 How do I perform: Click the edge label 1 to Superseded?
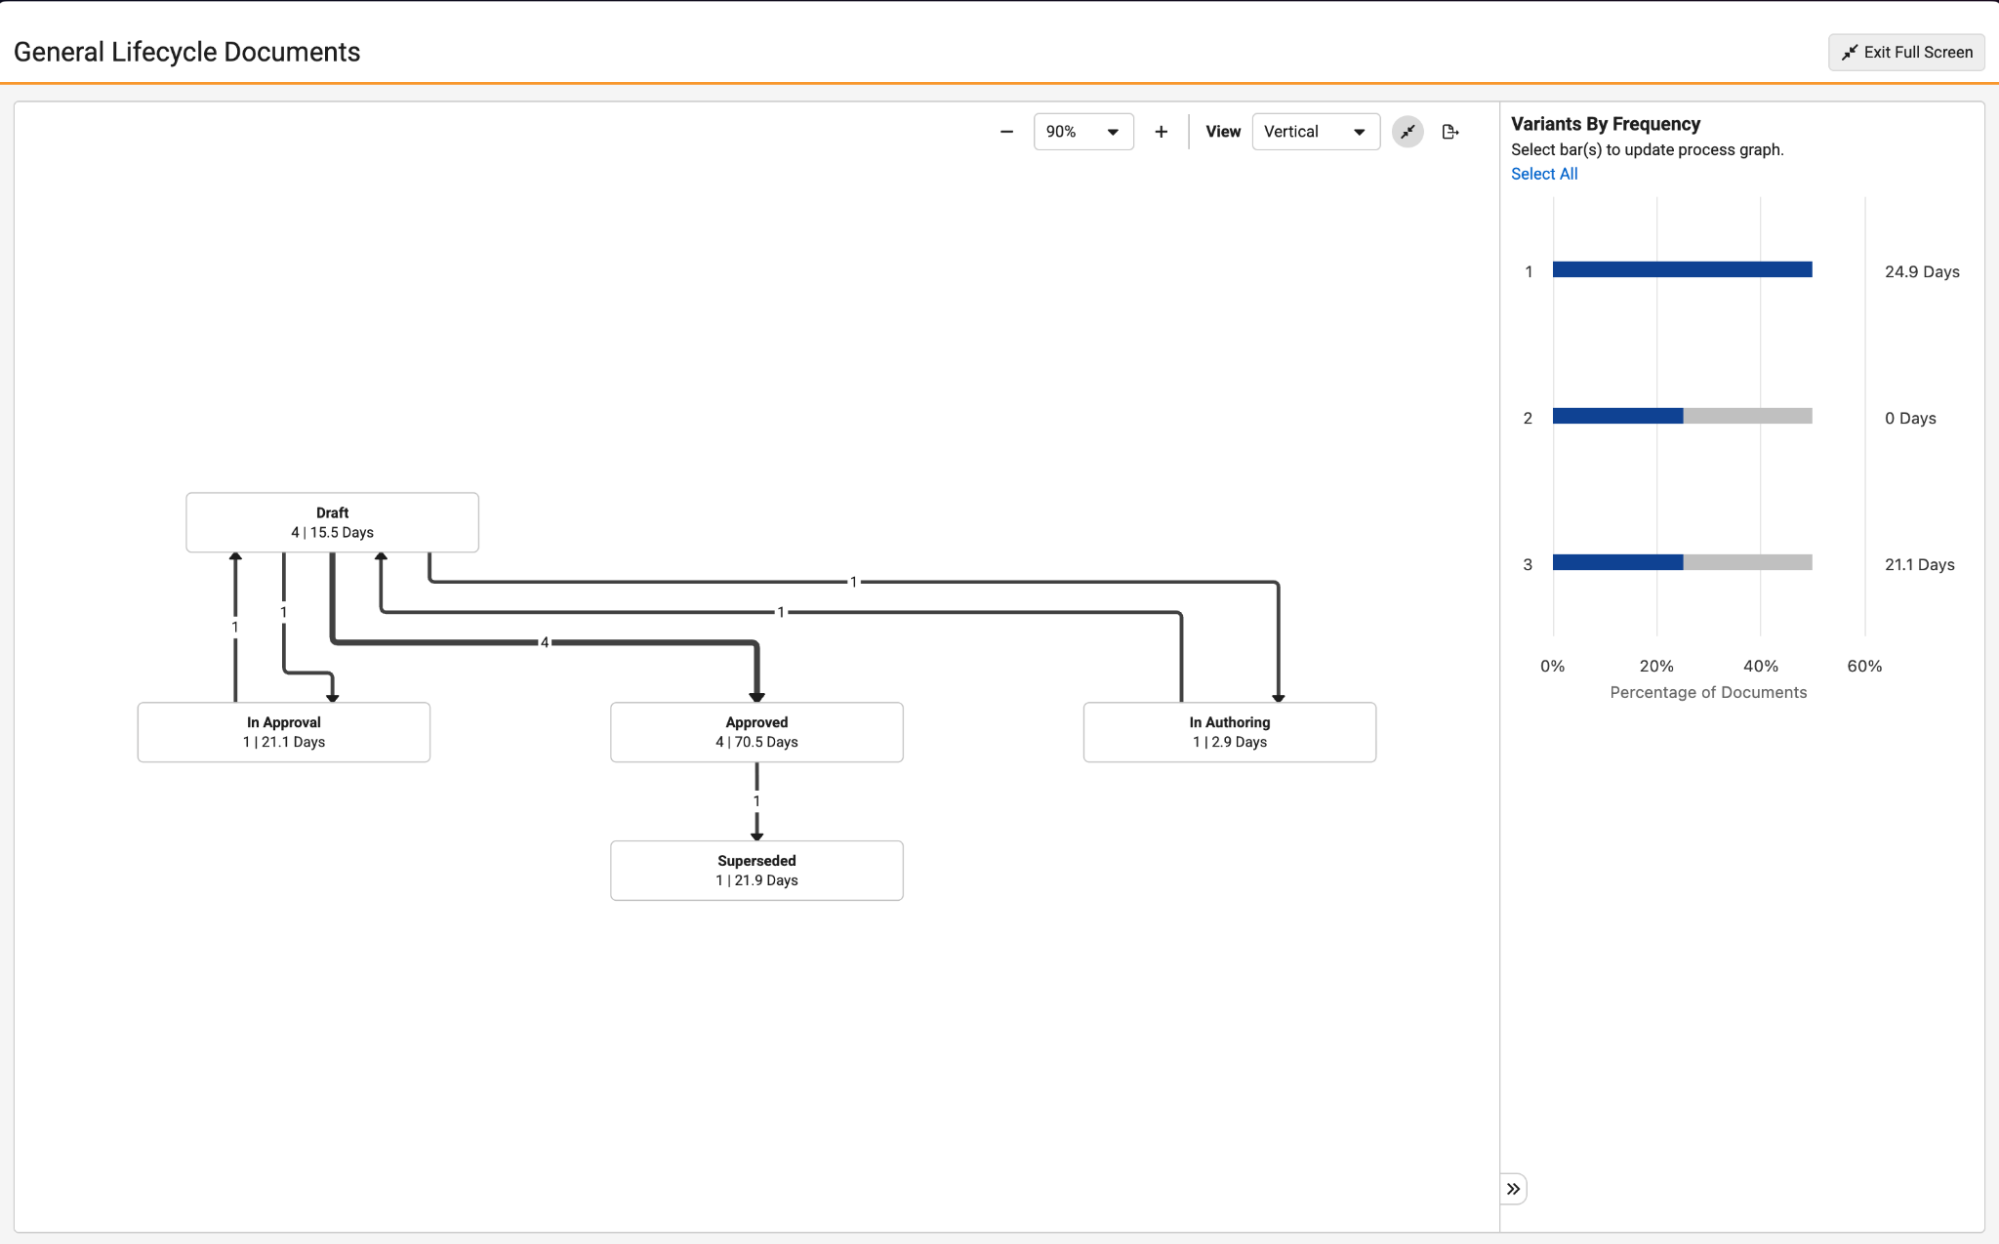(757, 801)
